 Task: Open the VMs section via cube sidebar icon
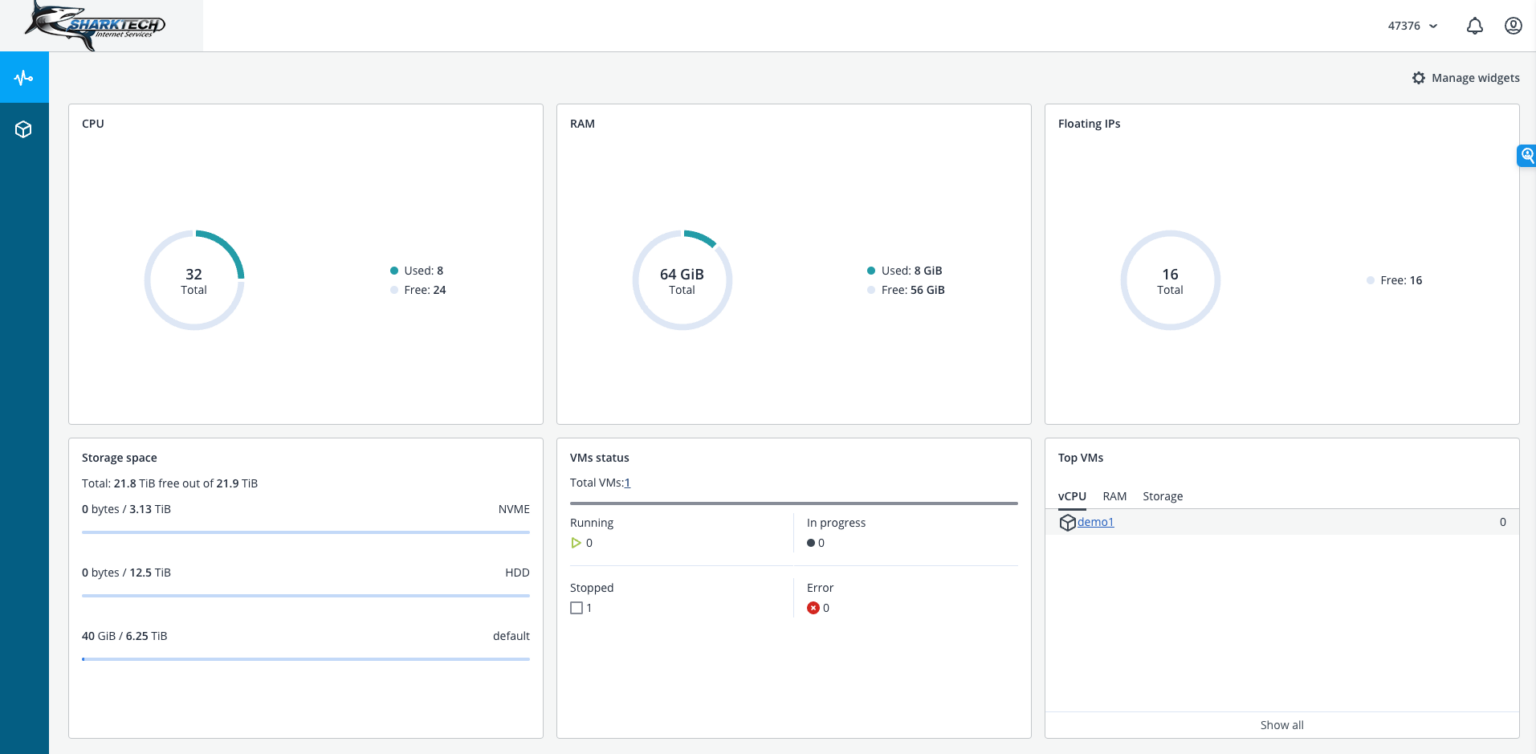coord(24,128)
